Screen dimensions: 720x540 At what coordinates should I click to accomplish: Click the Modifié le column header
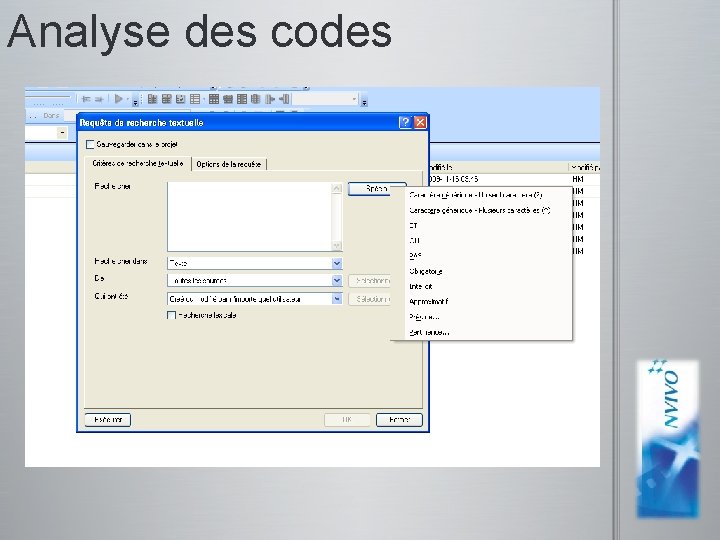(x=498, y=167)
